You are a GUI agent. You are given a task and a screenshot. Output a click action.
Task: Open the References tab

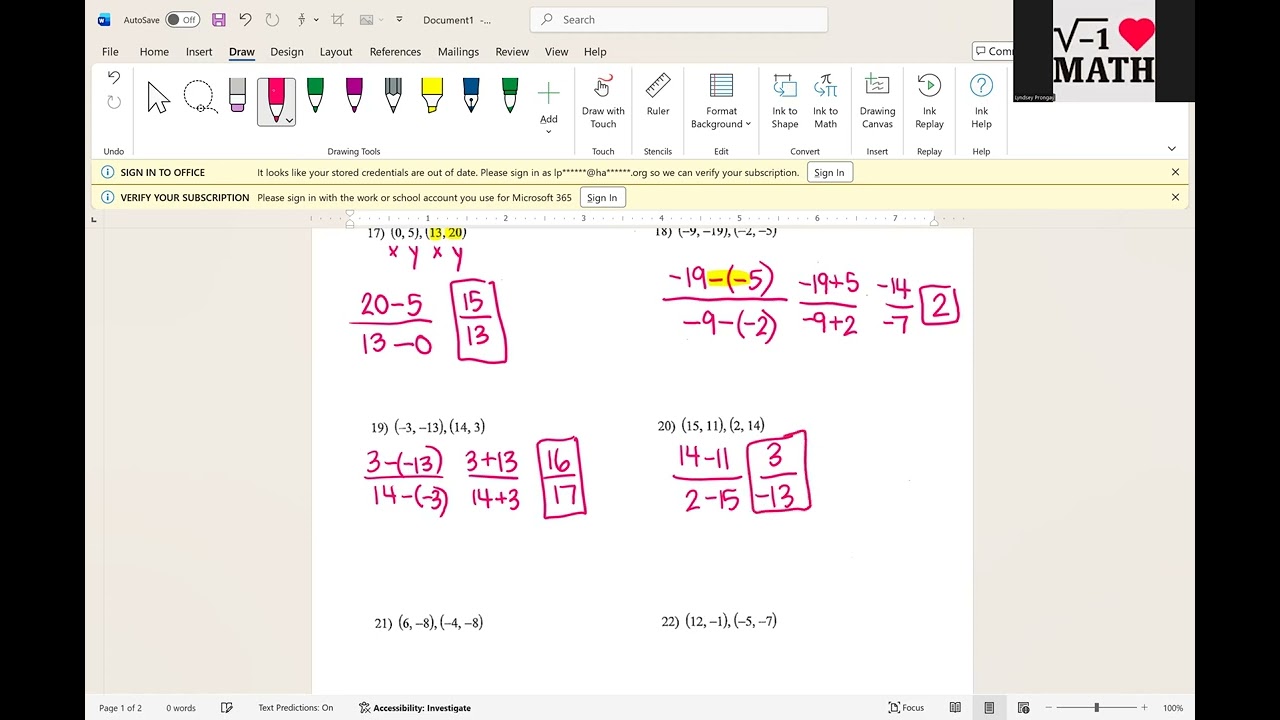(x=395, y=52)
